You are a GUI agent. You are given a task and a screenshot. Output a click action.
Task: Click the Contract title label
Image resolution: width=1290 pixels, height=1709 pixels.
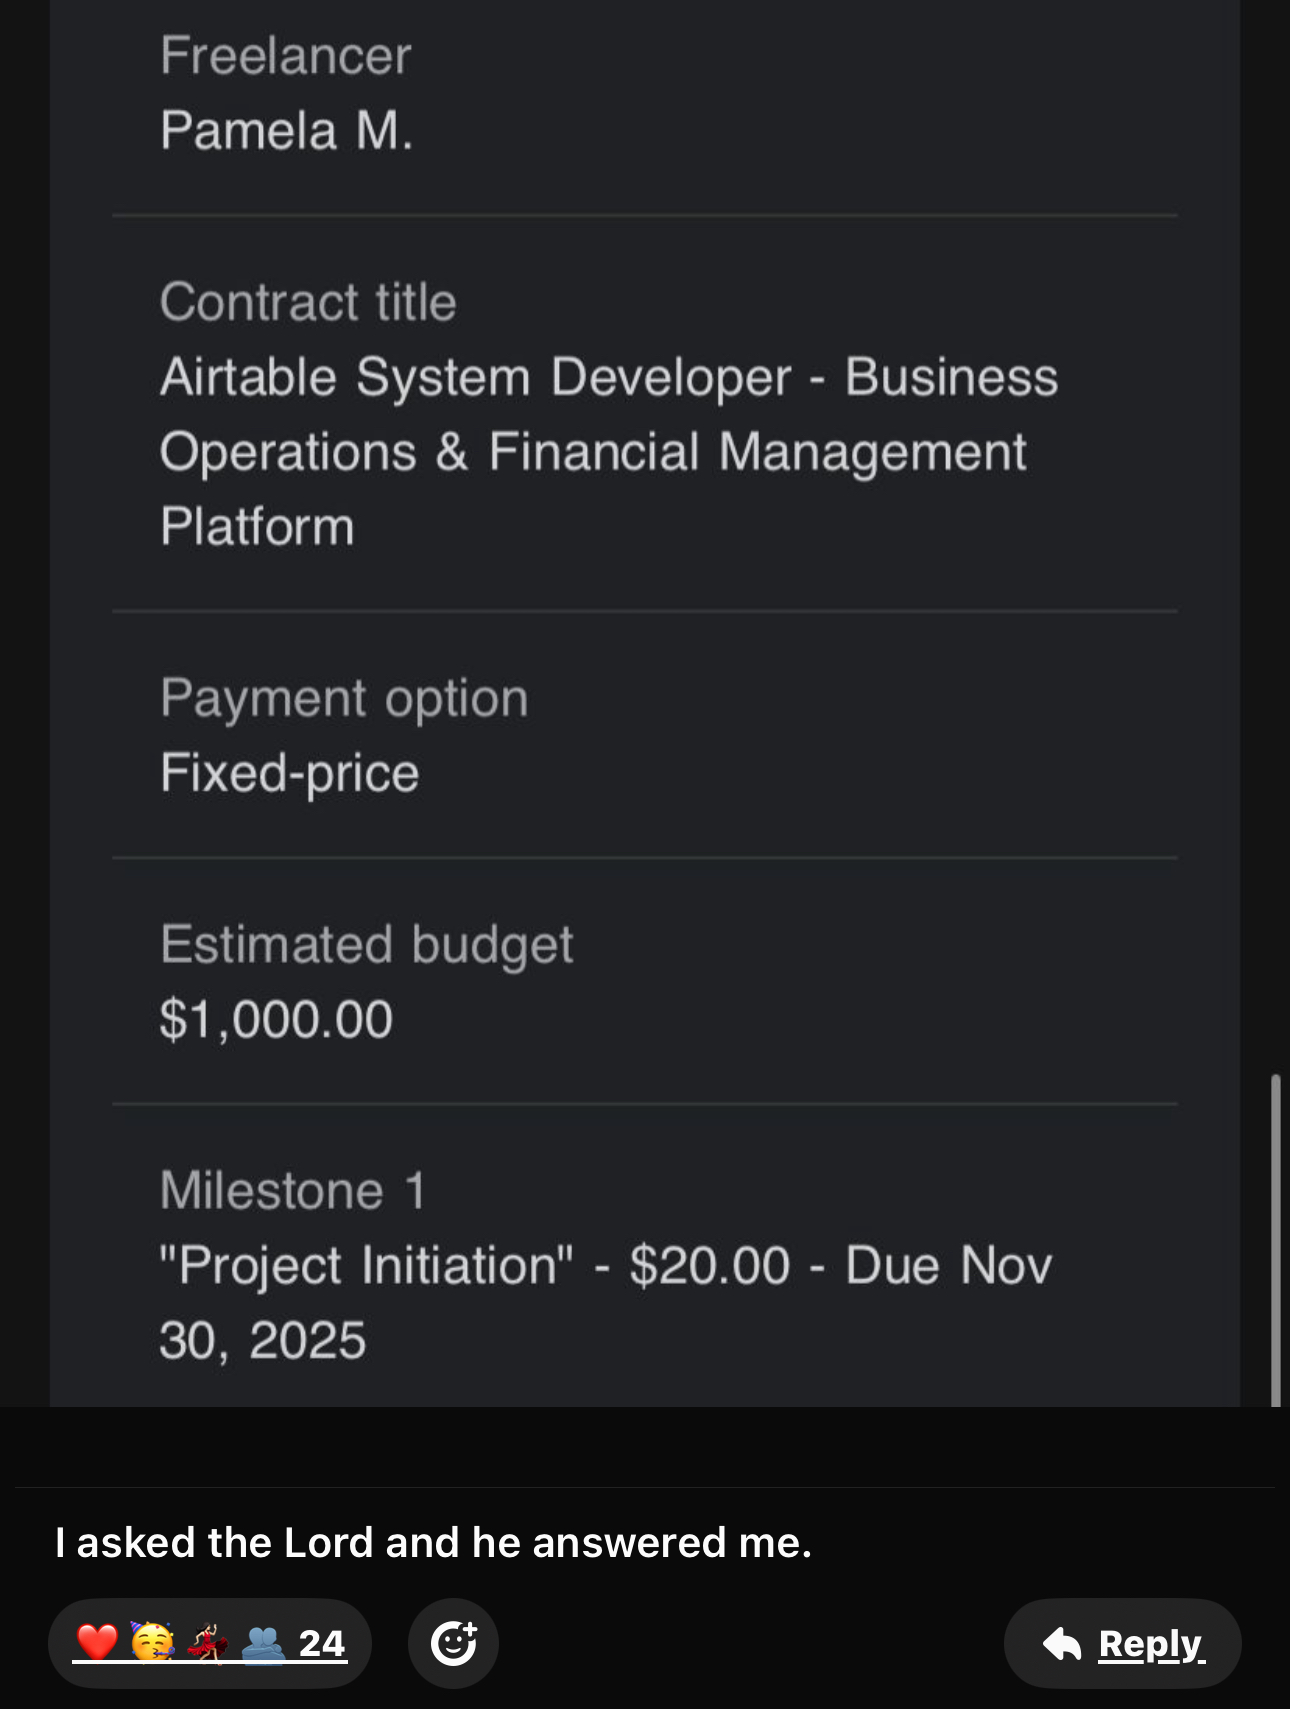[308, 302]
